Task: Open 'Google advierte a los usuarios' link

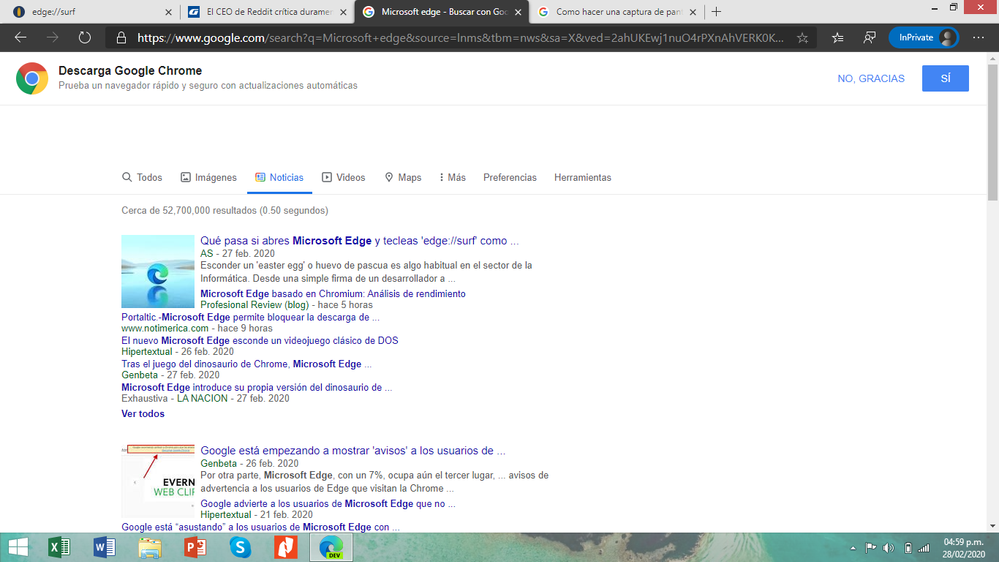Action: 327,503
